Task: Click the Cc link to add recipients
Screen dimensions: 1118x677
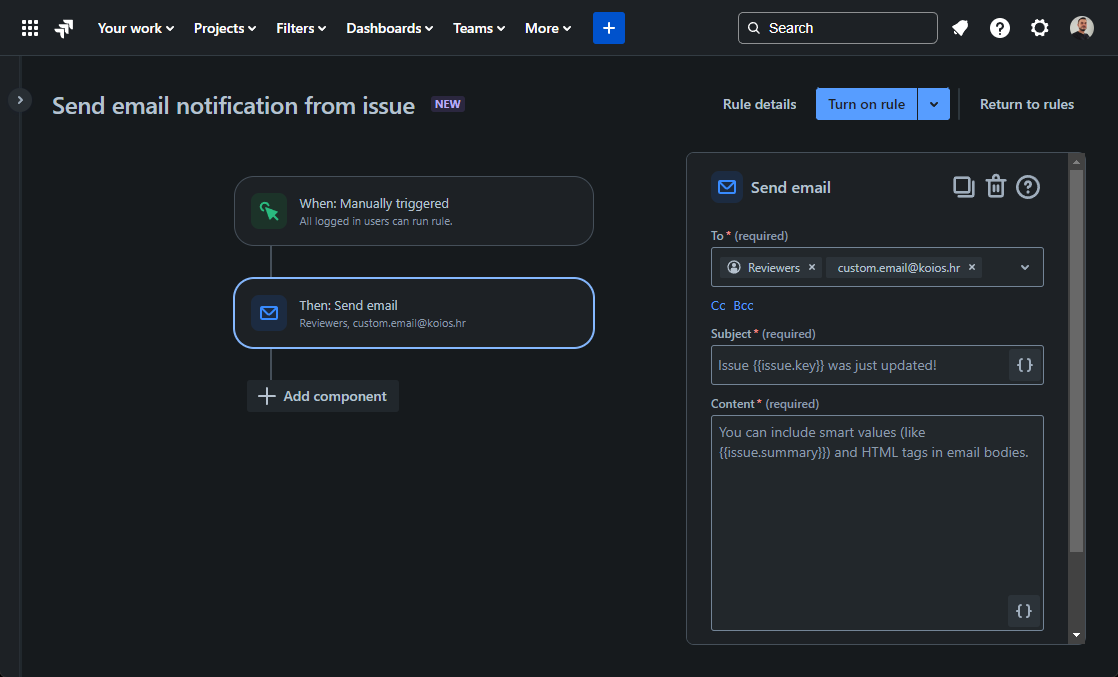Action: (x=718, y=305)
